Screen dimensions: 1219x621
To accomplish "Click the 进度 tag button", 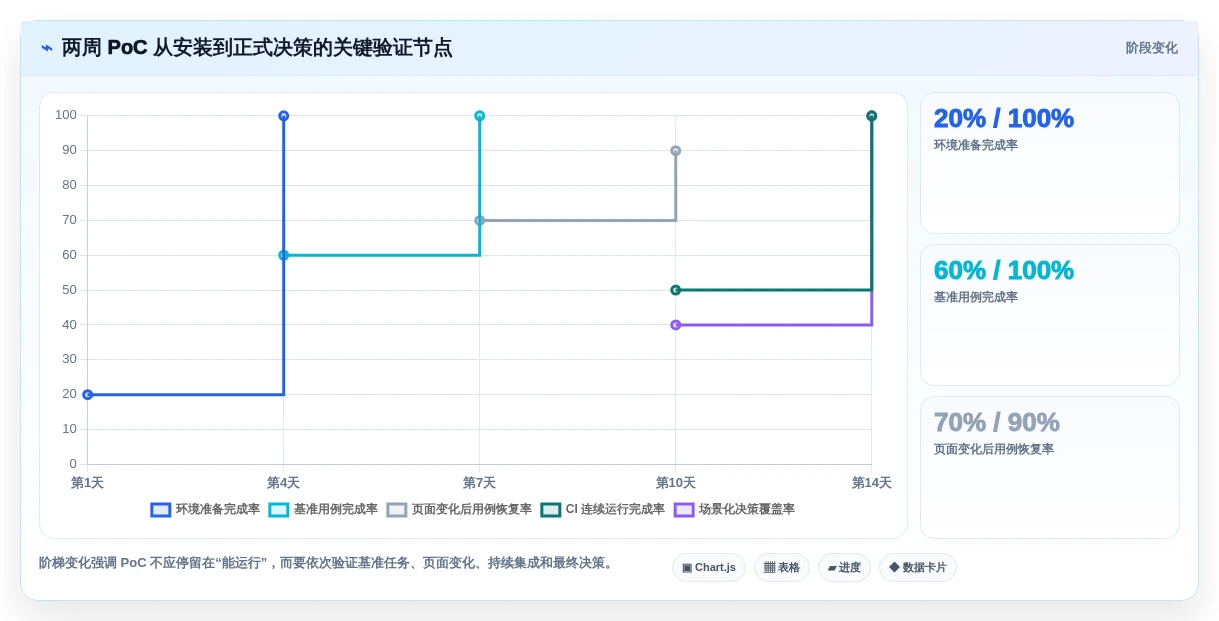I will click(844, 568).
